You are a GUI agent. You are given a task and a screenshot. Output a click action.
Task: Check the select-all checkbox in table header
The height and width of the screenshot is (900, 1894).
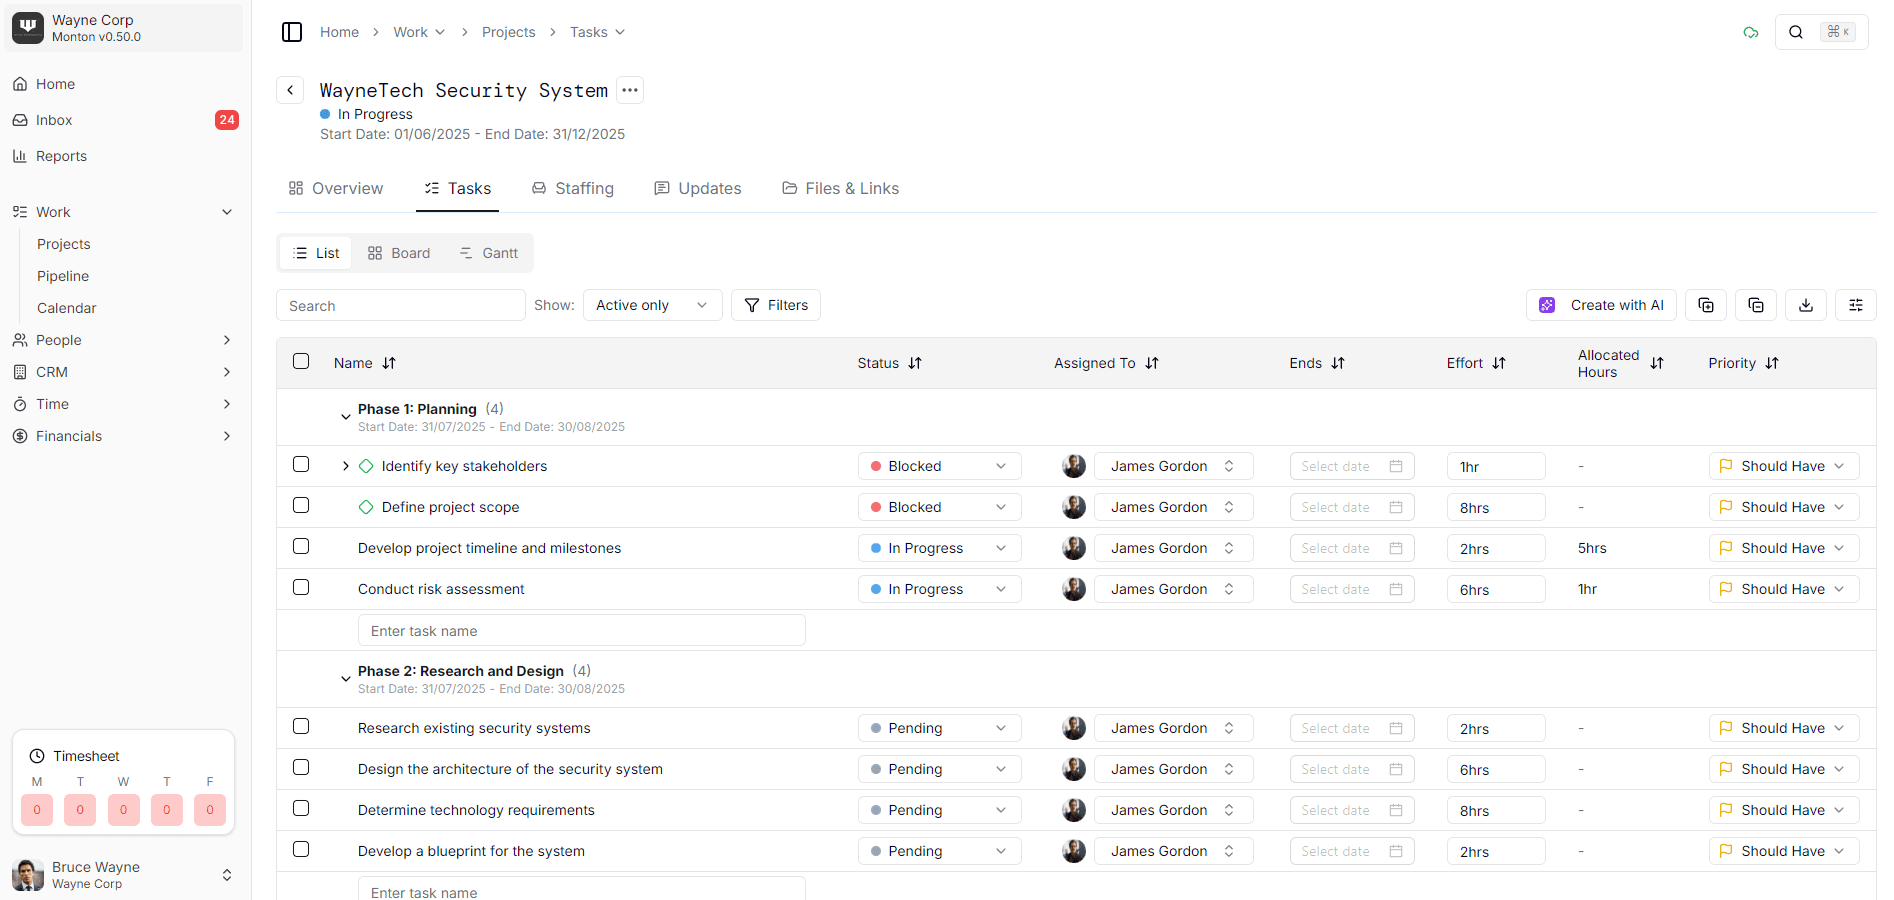(301, 362)
